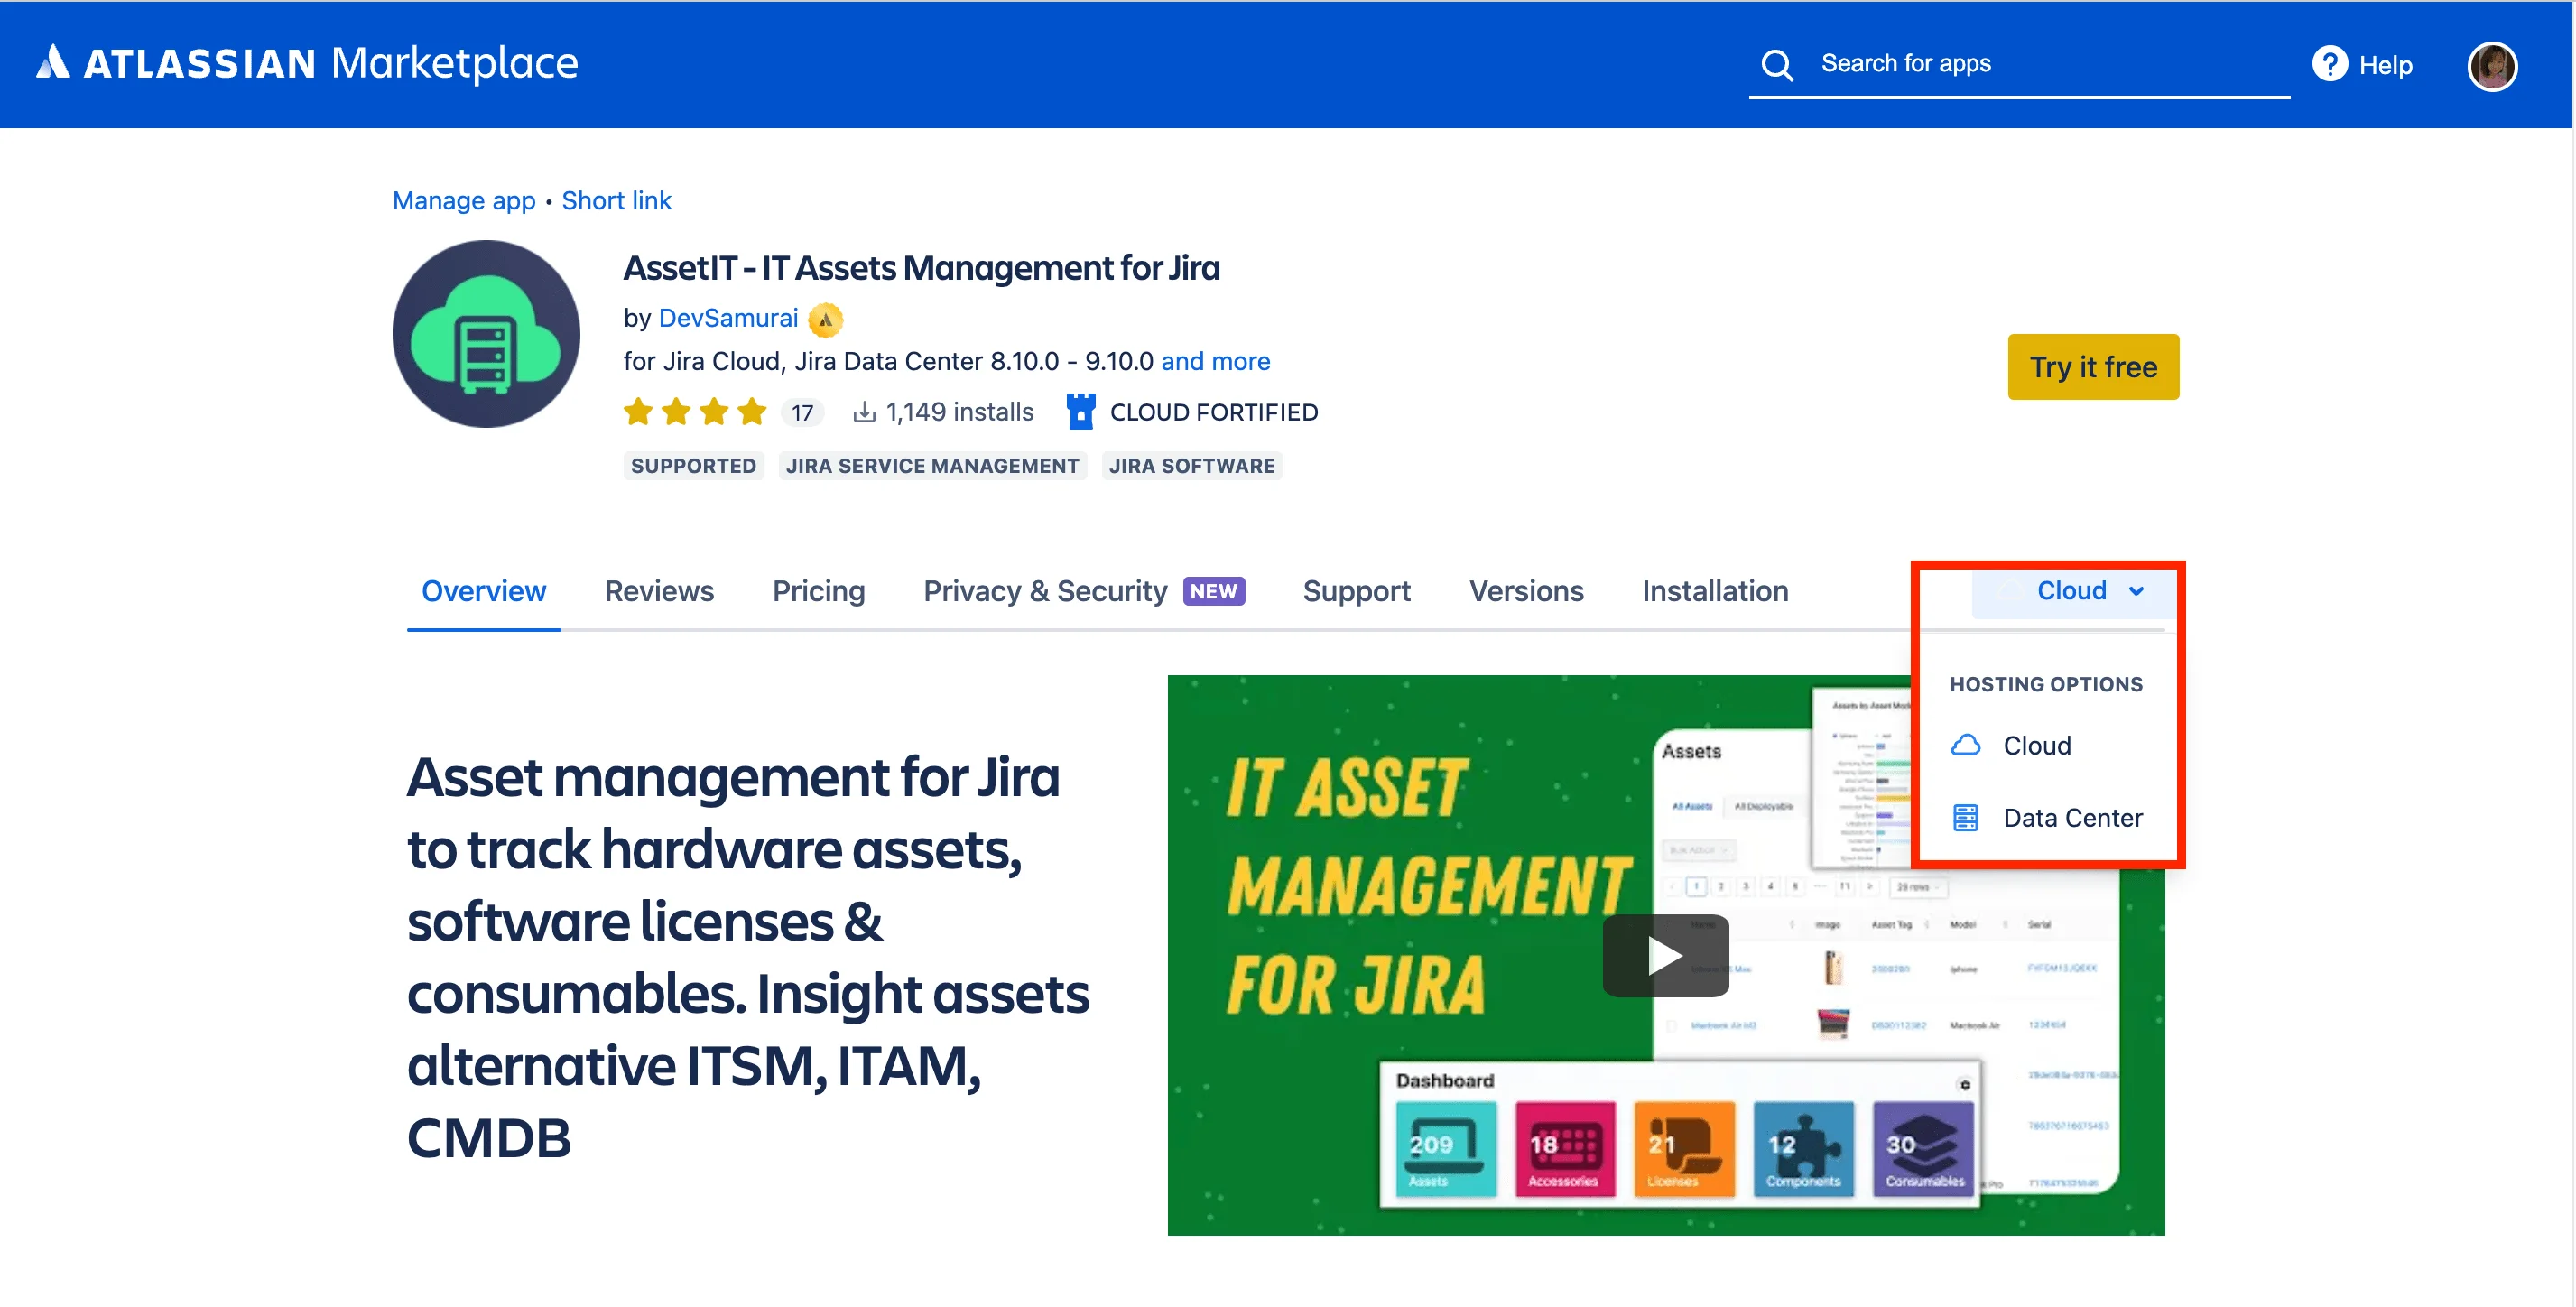This screenshot has width=2576, height=1307.
Task: Switch to the Versions tab
Action: point(1526,591)
